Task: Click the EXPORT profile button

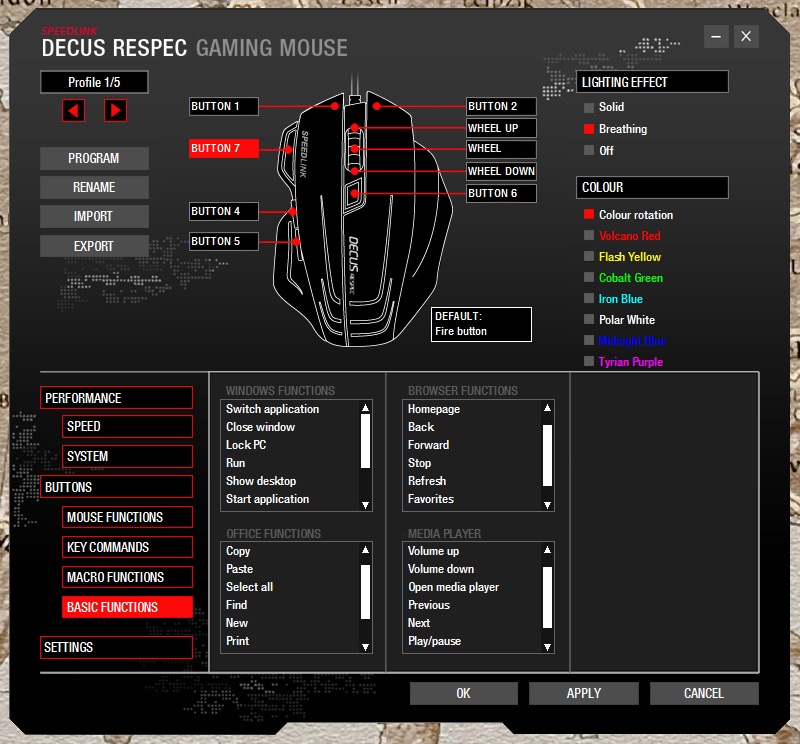Action: coord(94,246)
